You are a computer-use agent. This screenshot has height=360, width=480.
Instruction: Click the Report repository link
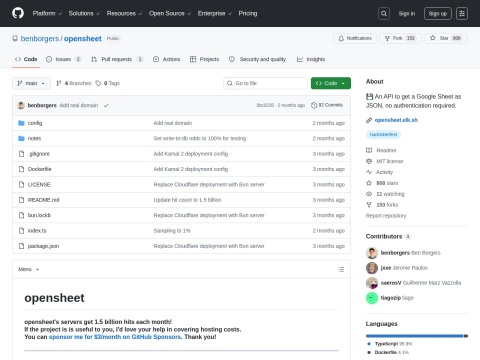[x=386, y=216]
